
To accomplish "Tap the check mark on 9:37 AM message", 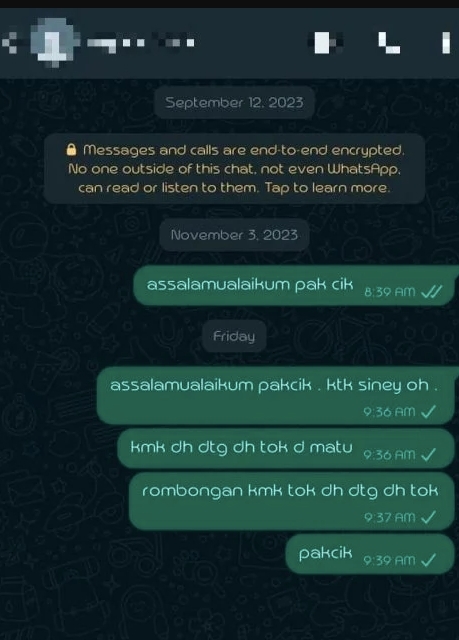I will (428, 517).
